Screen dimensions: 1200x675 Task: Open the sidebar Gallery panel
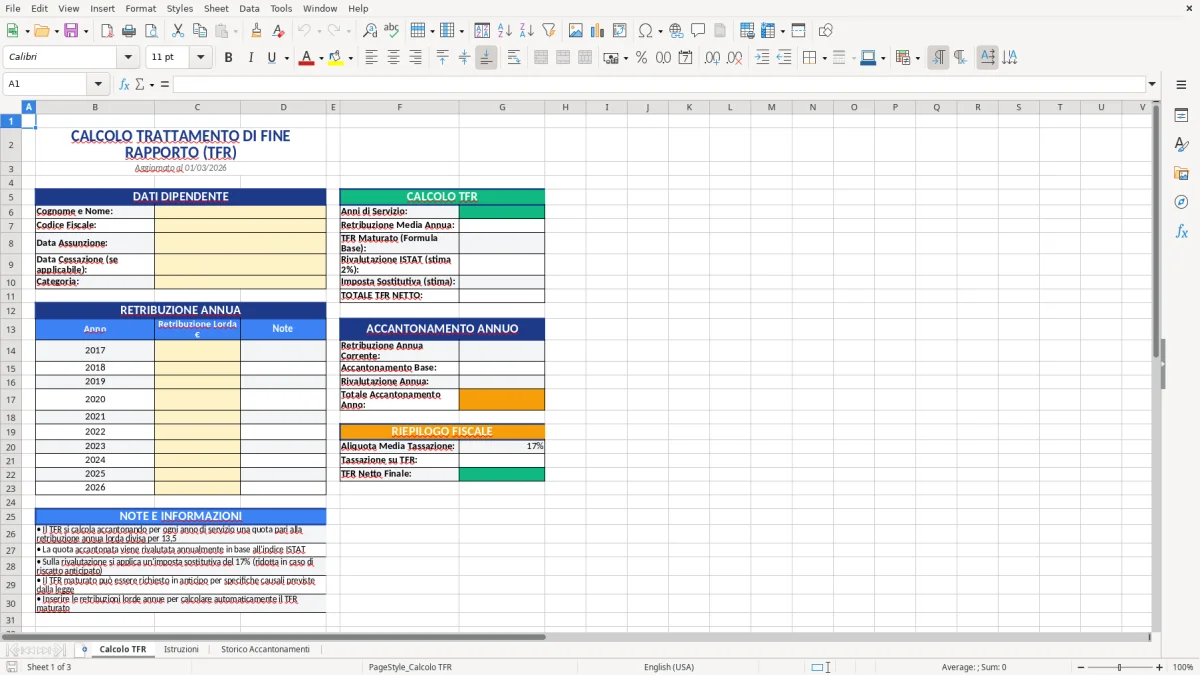click(1181, 174)
